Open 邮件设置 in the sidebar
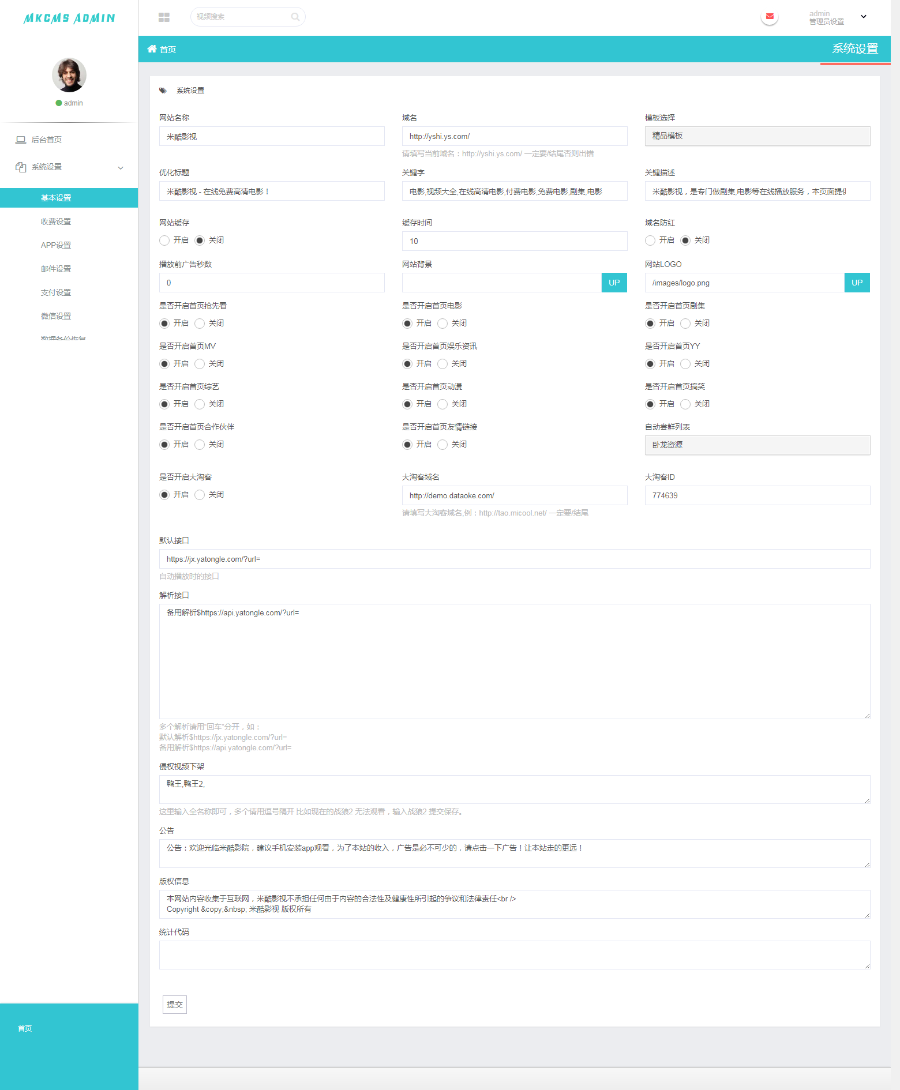Image resolution: width=900 pixels, height=1090 pixels. click(x=56, y=269)
